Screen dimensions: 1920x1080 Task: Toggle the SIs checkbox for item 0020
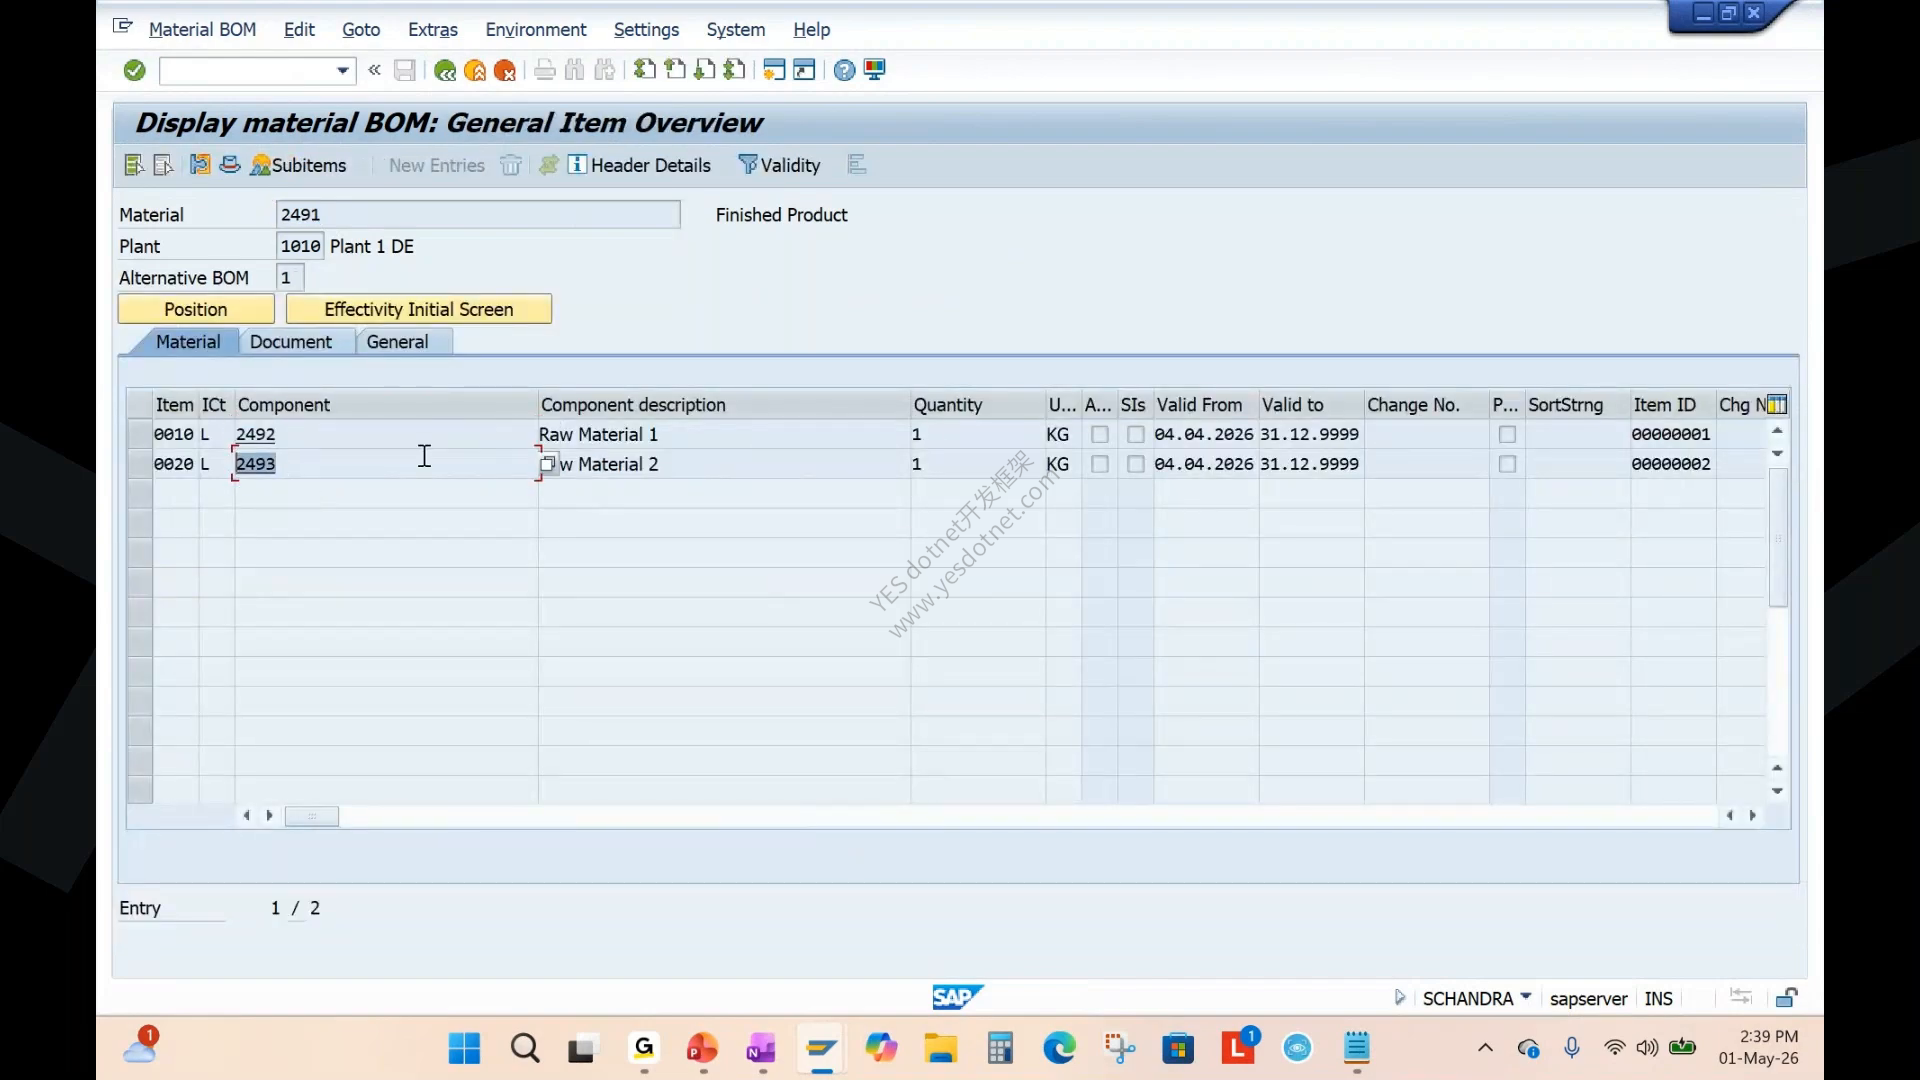[1135, 464]
